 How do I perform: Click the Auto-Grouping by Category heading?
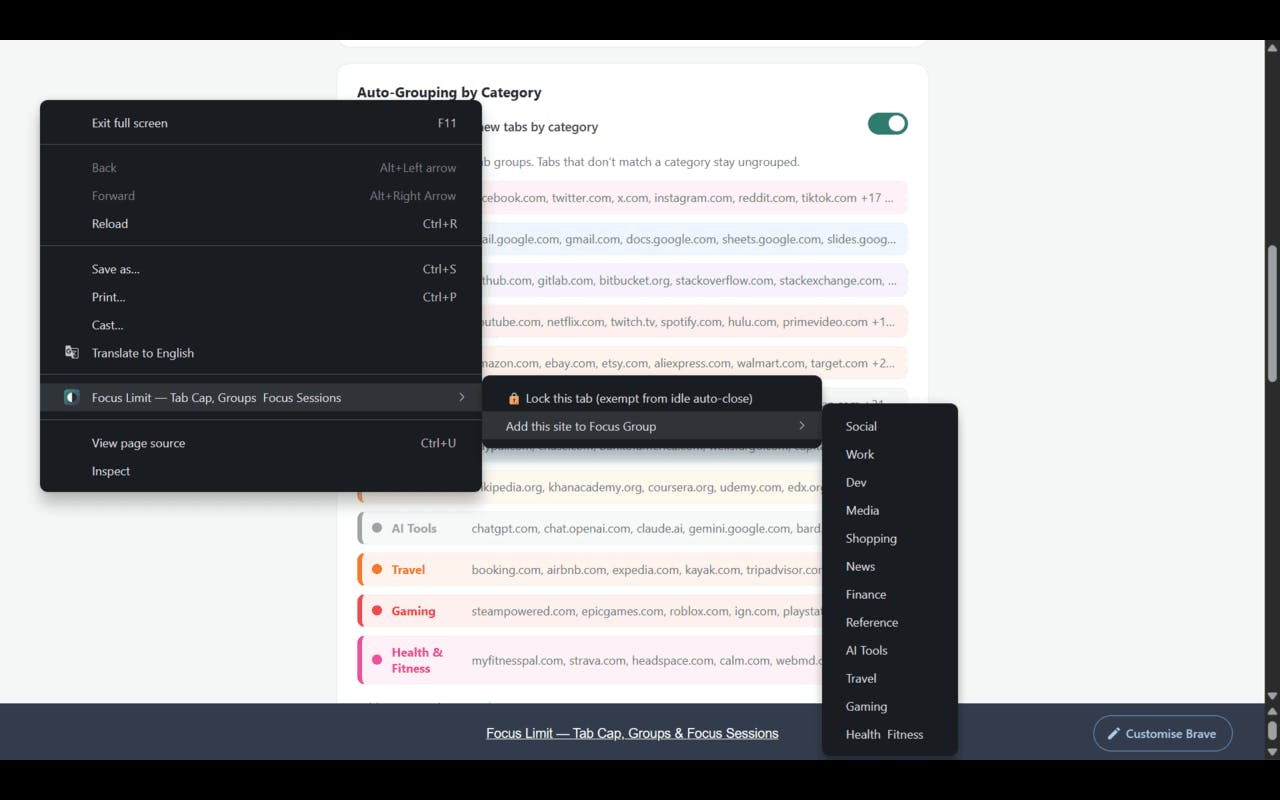(449, 93)
